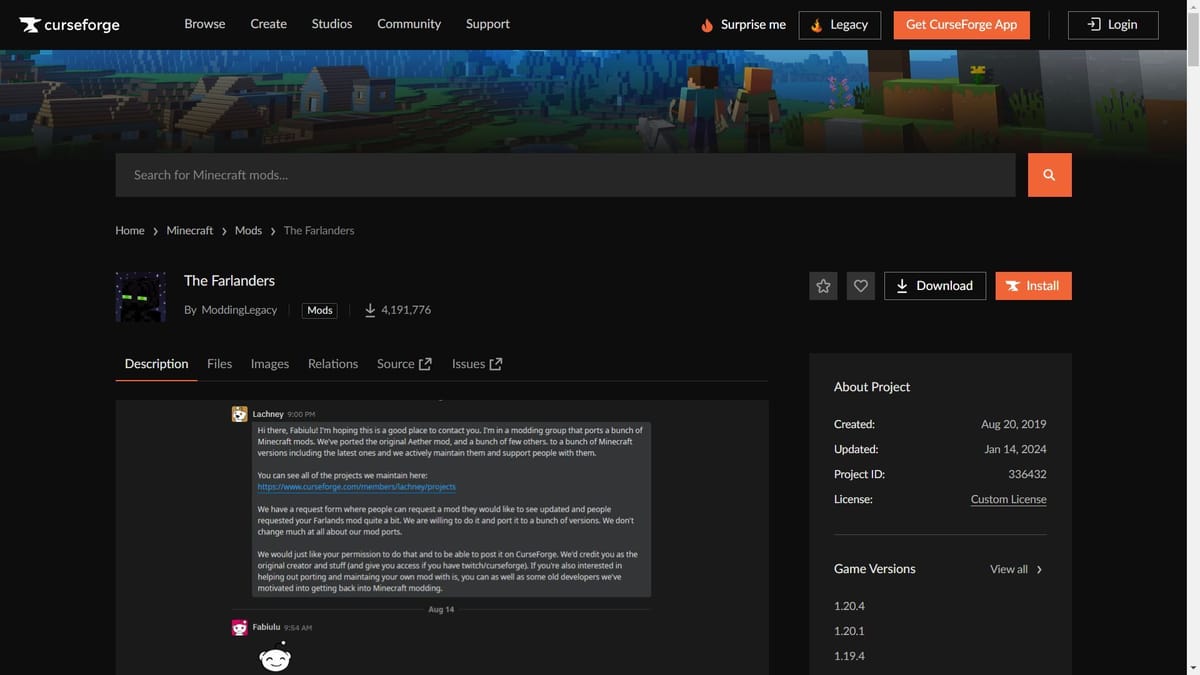1200x675 pixels.
Task: Go to Minecraft in the breadcrumb
Action: coord(189,231)
